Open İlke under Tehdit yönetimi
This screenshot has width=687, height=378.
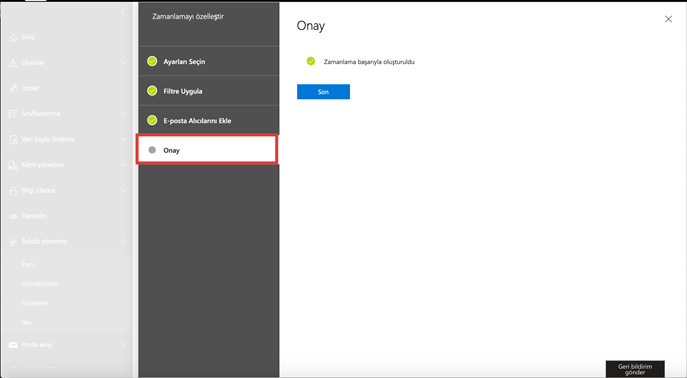pyautogui.click(x=27, y=322)
